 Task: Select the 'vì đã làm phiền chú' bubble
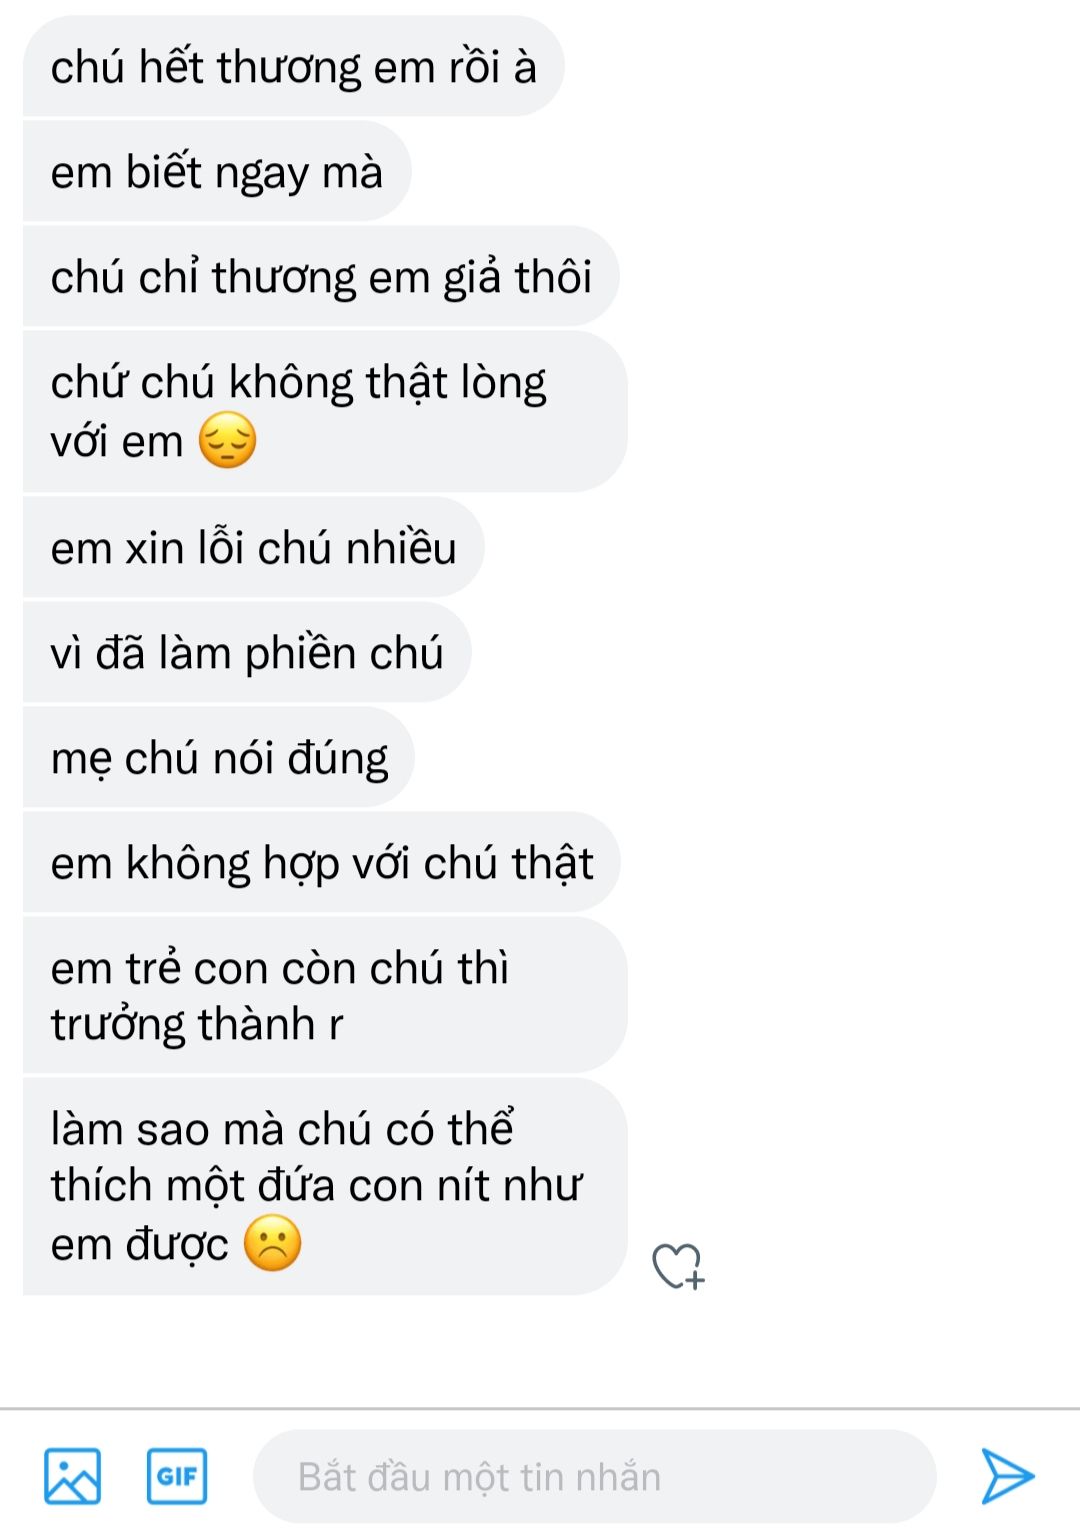[247, 653]
